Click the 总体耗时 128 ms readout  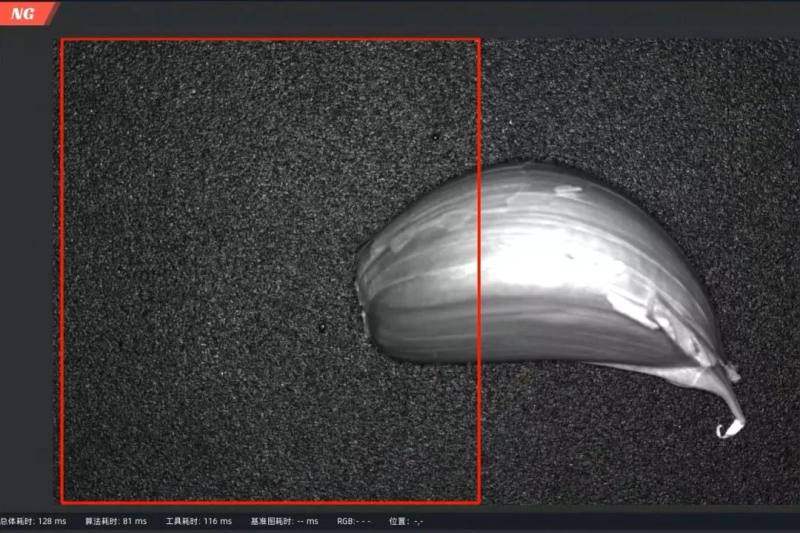coord(33,521)
